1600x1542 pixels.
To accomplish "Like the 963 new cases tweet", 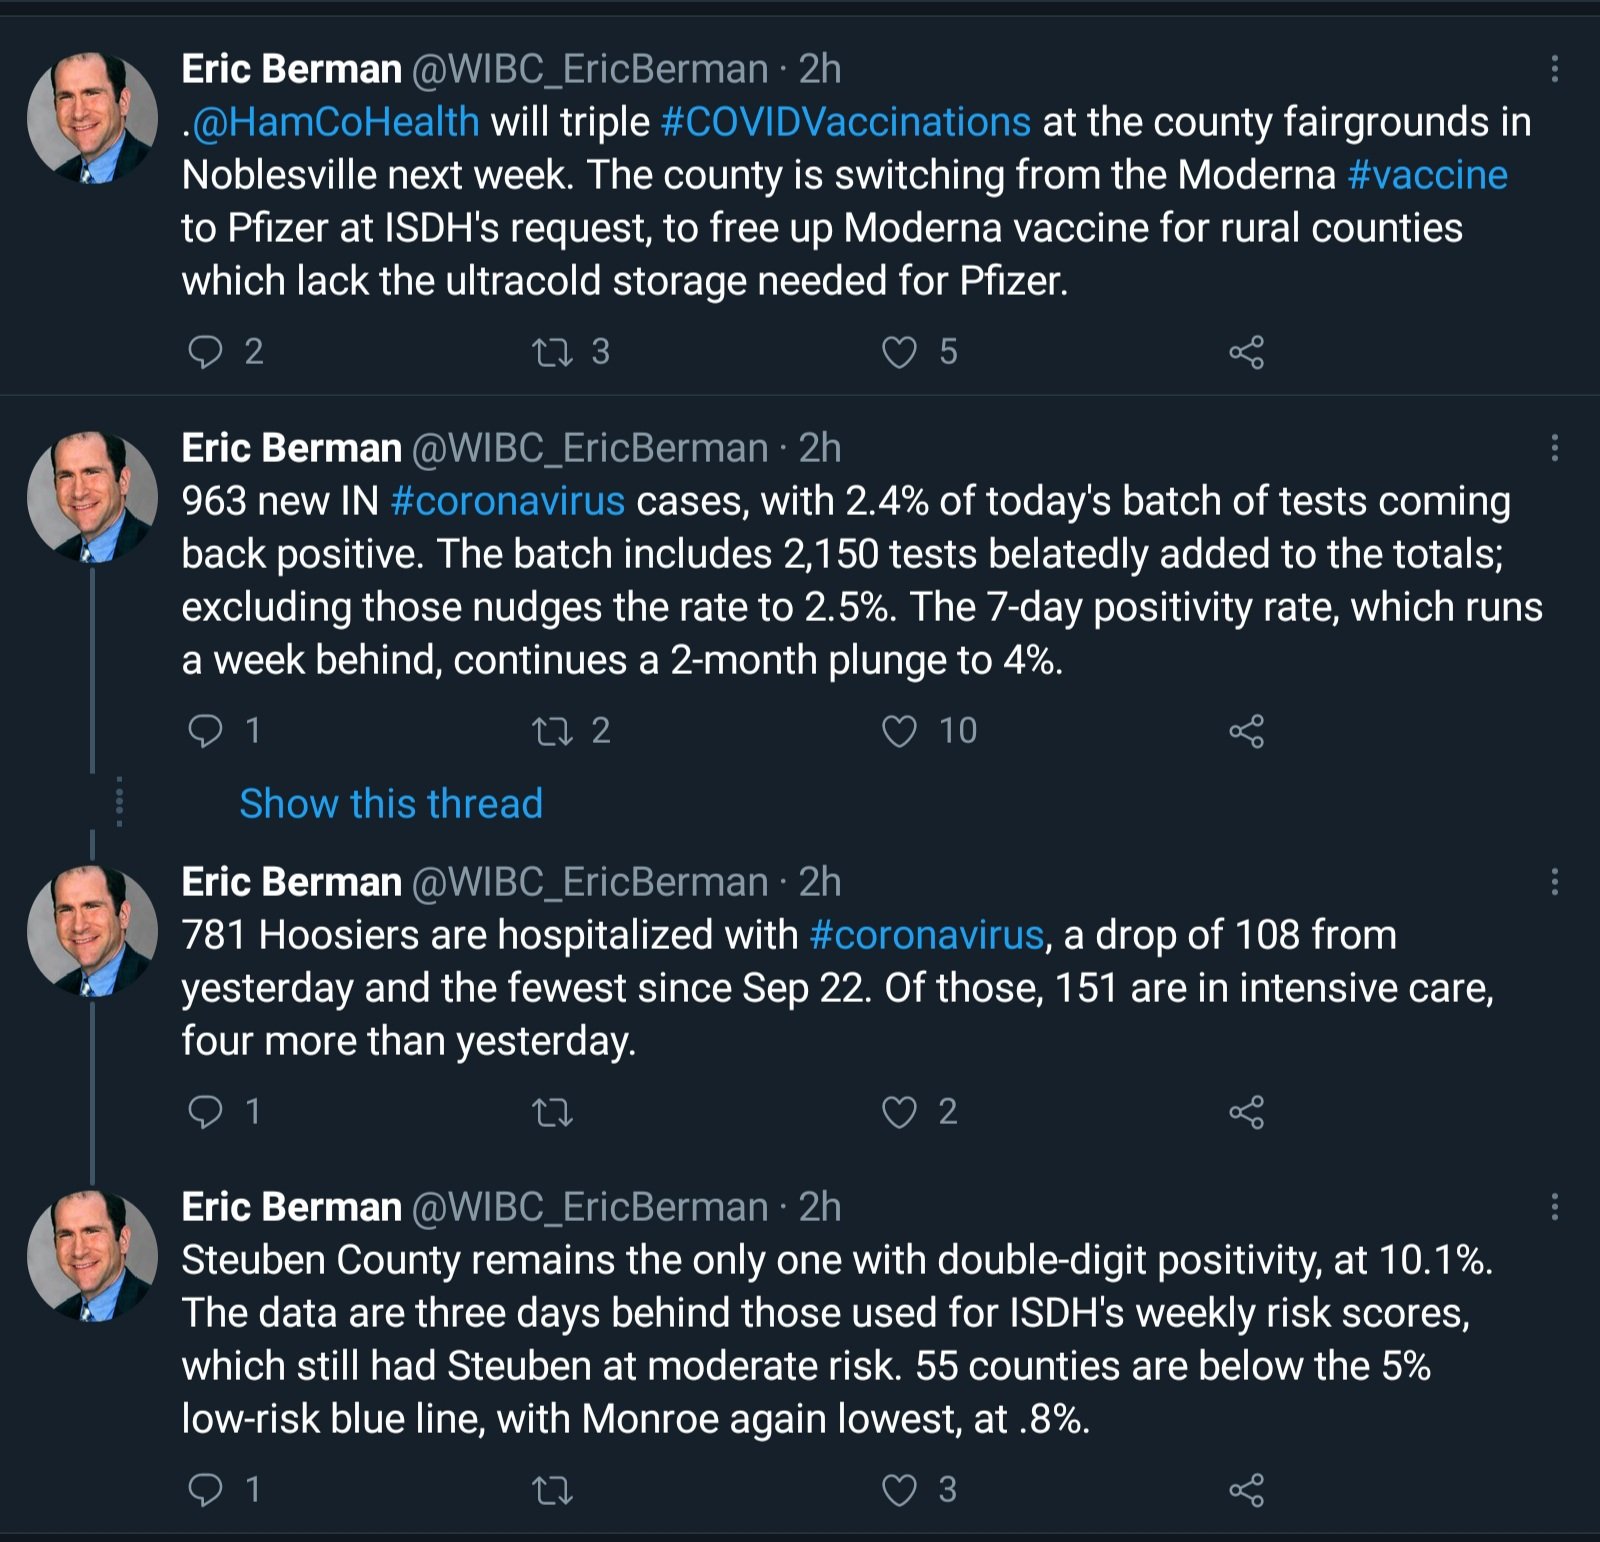I will [x=899, y=731].
